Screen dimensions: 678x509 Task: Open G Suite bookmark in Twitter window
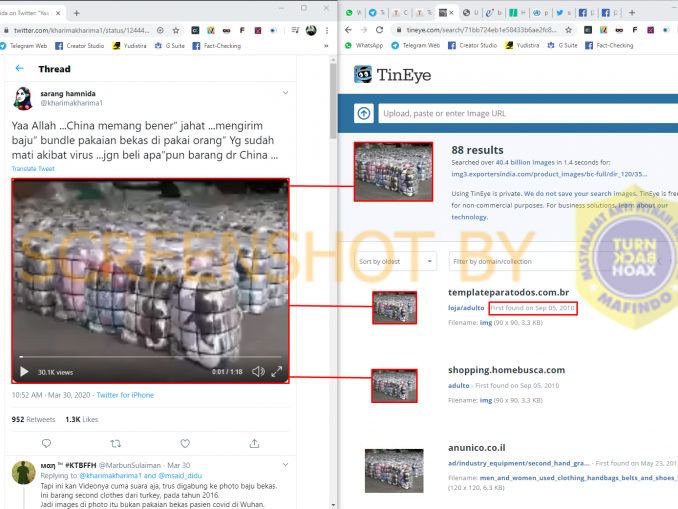(170, 46)
